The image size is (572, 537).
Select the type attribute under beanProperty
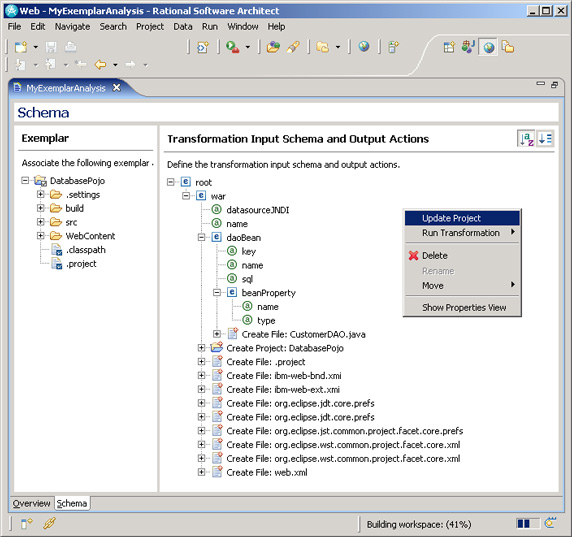266,321
